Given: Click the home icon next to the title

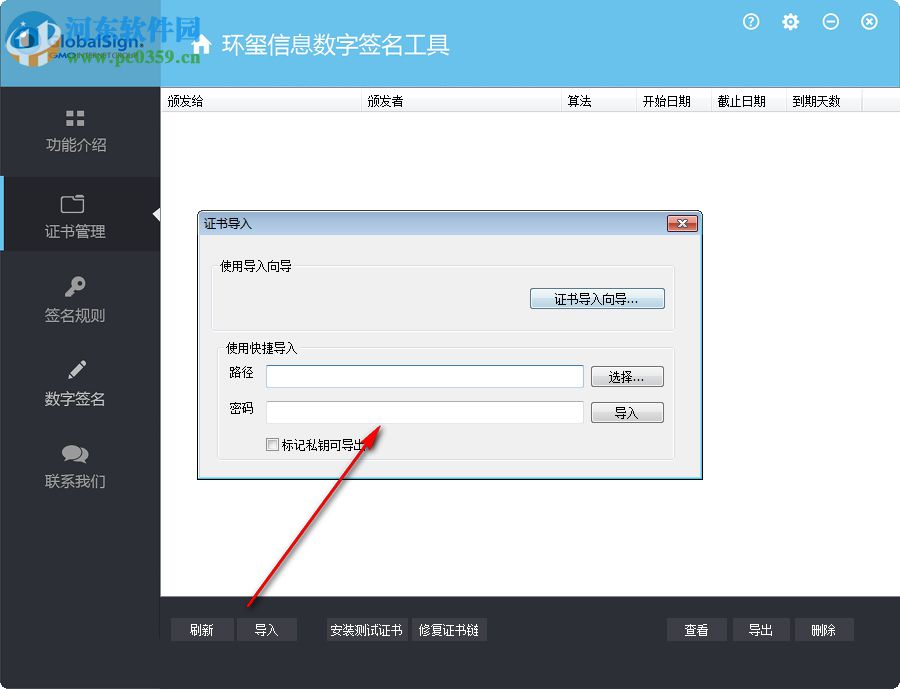Looking at the screenshot, I should click(200, 43).
